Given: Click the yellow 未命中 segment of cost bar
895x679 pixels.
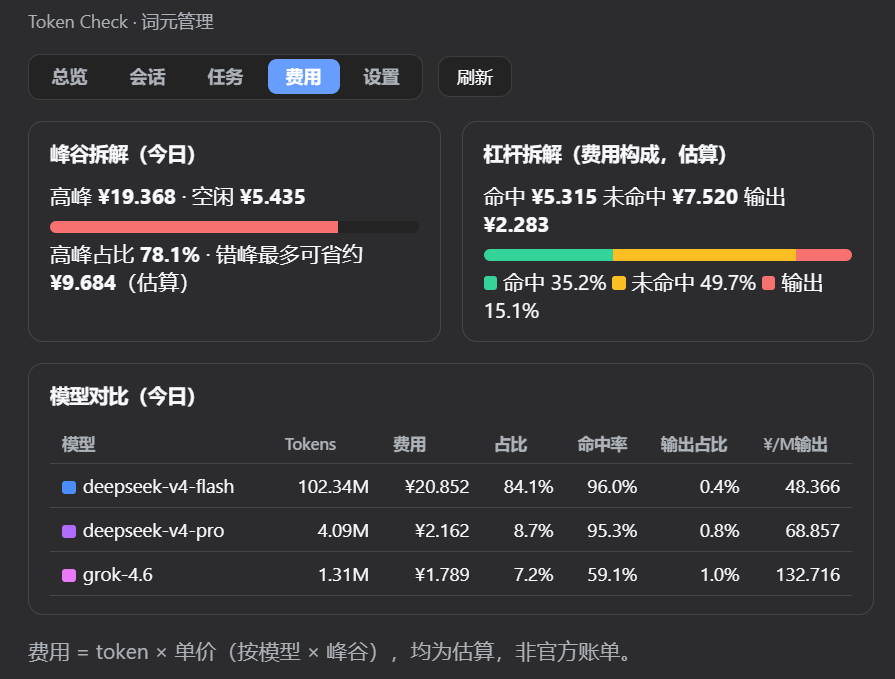Looking at the screenshot, I should pos(704,255).
